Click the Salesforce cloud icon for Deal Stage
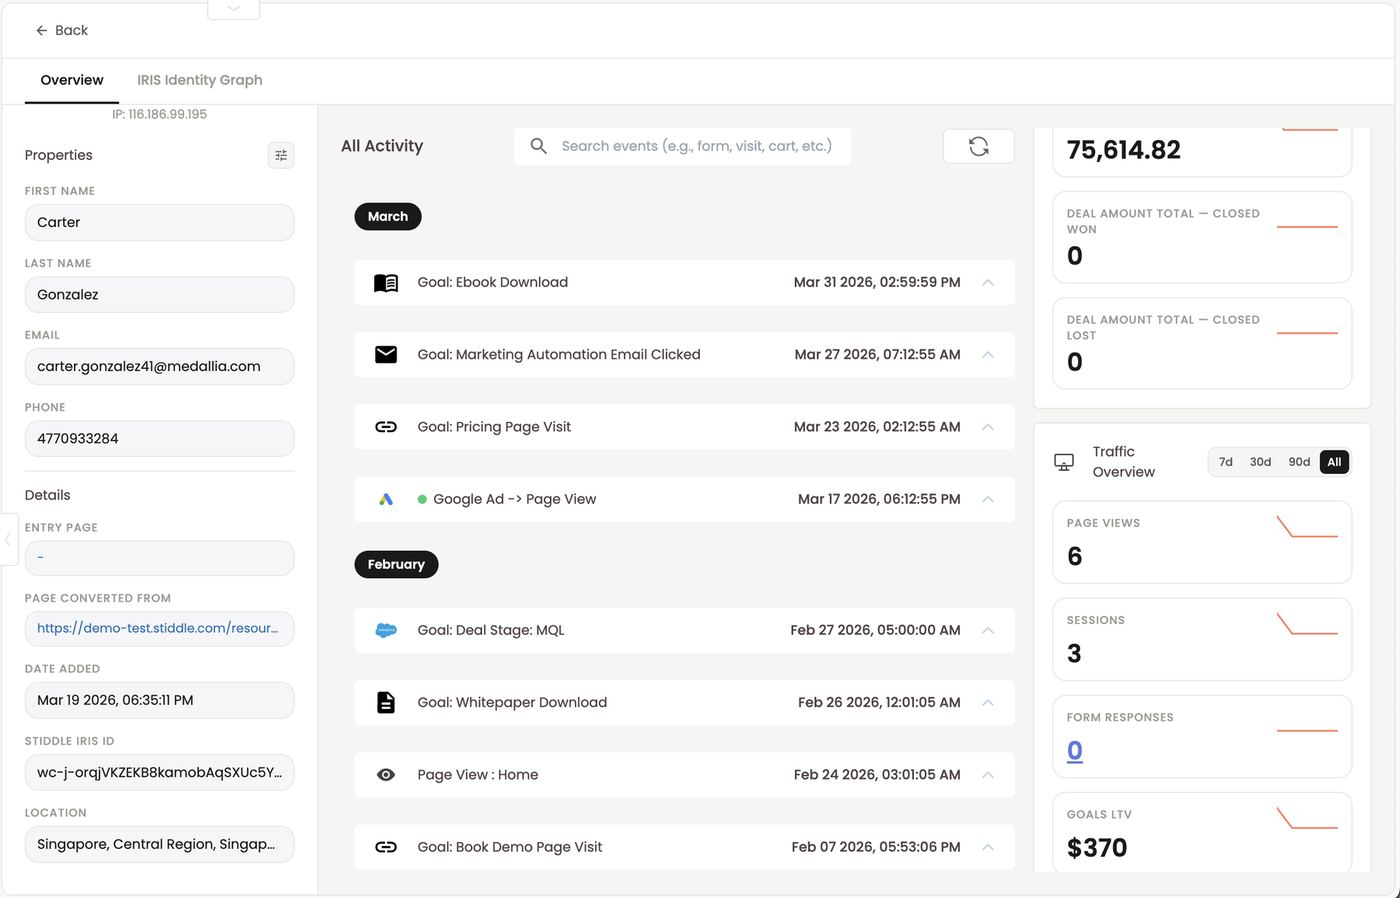Viewport: 1400px width, 898px height. click(x=386, y=630)
